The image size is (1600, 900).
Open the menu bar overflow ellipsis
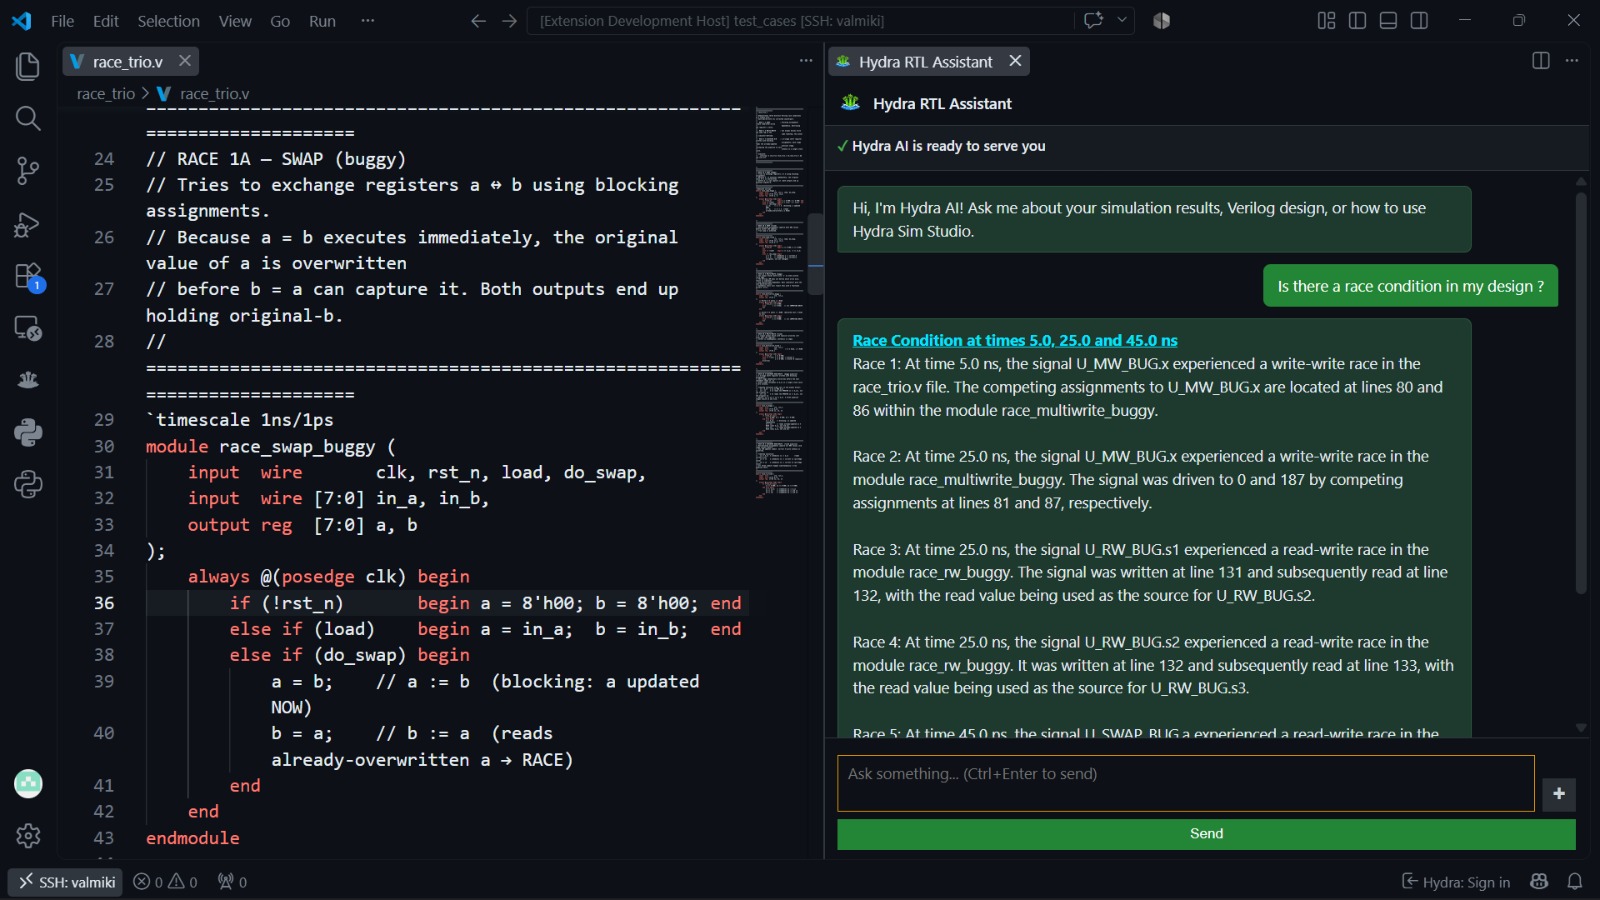[368, 20]
